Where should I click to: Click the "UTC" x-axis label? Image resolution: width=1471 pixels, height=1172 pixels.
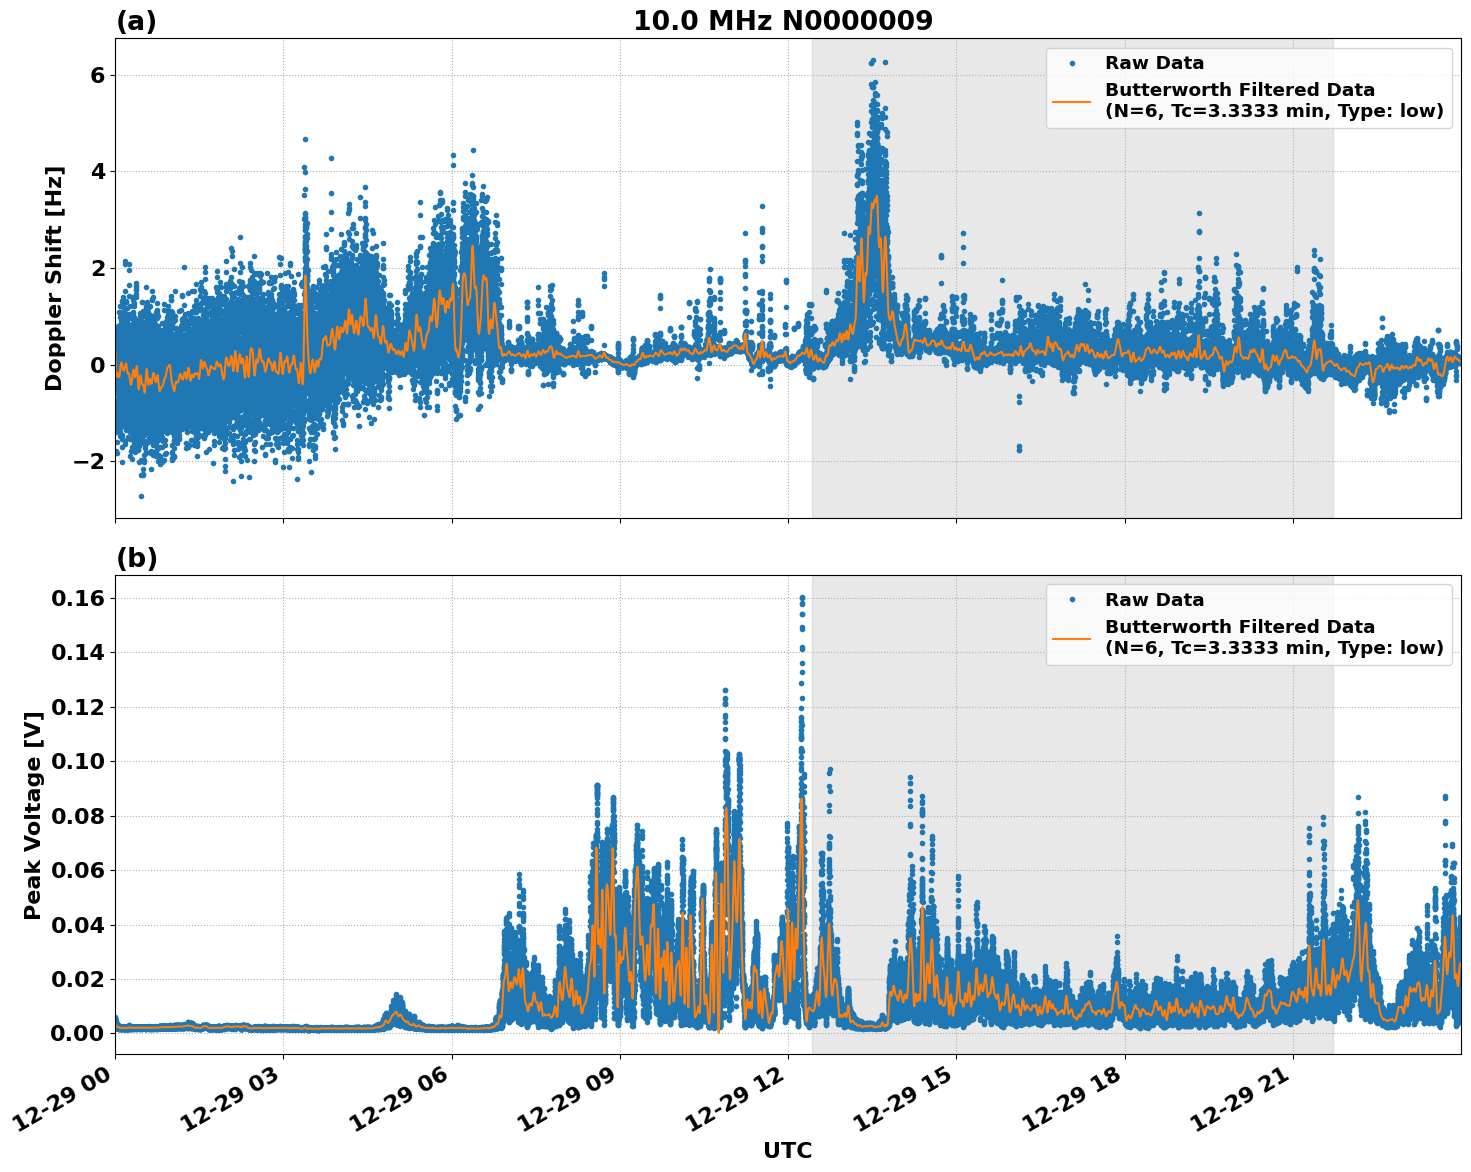click(x=787, y=1150)
